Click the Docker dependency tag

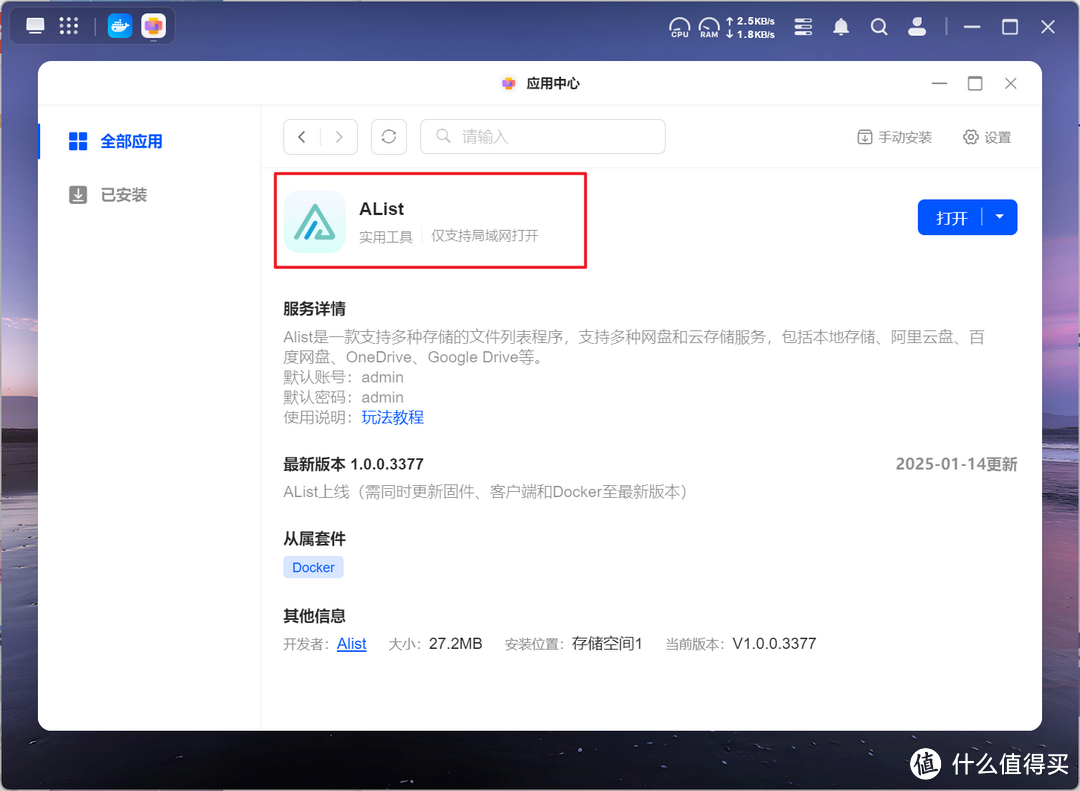(313, 567)
